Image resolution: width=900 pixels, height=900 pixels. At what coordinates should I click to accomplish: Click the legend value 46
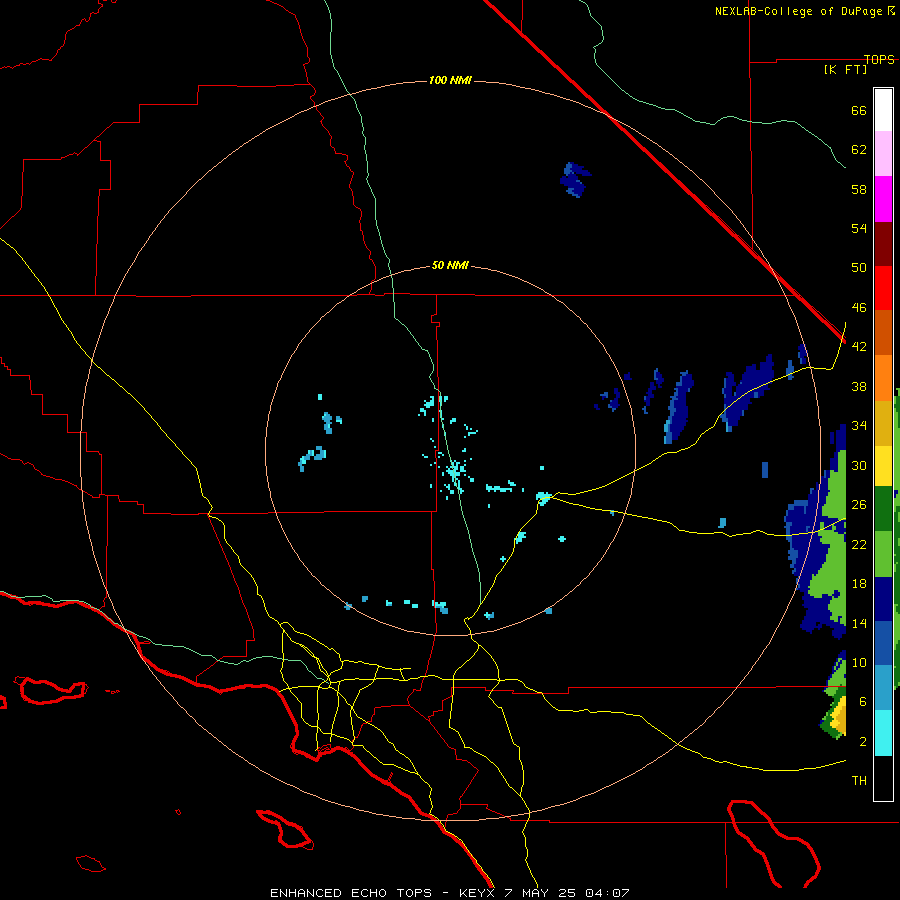point(859,308)
